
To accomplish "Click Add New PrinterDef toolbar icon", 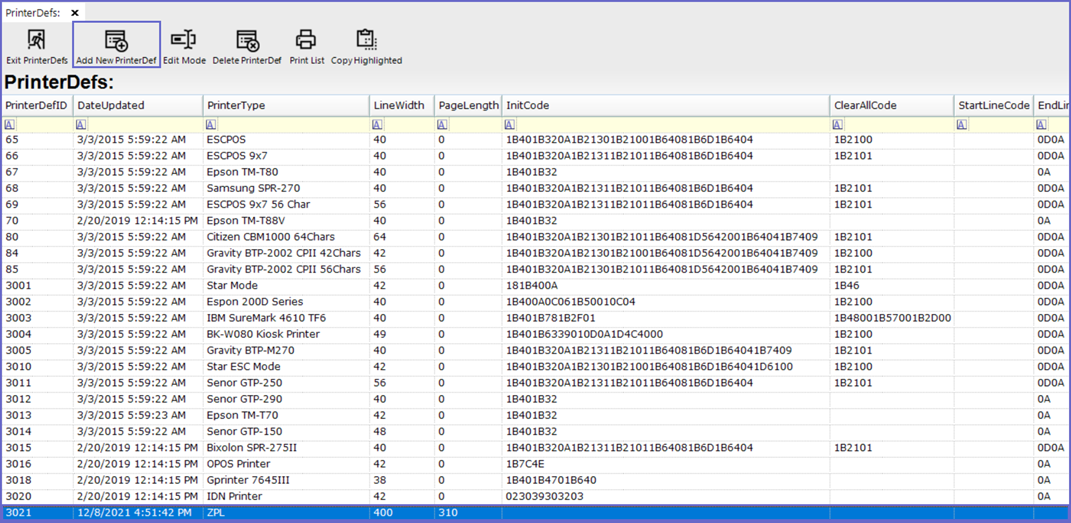I will [x=116, y=41].
